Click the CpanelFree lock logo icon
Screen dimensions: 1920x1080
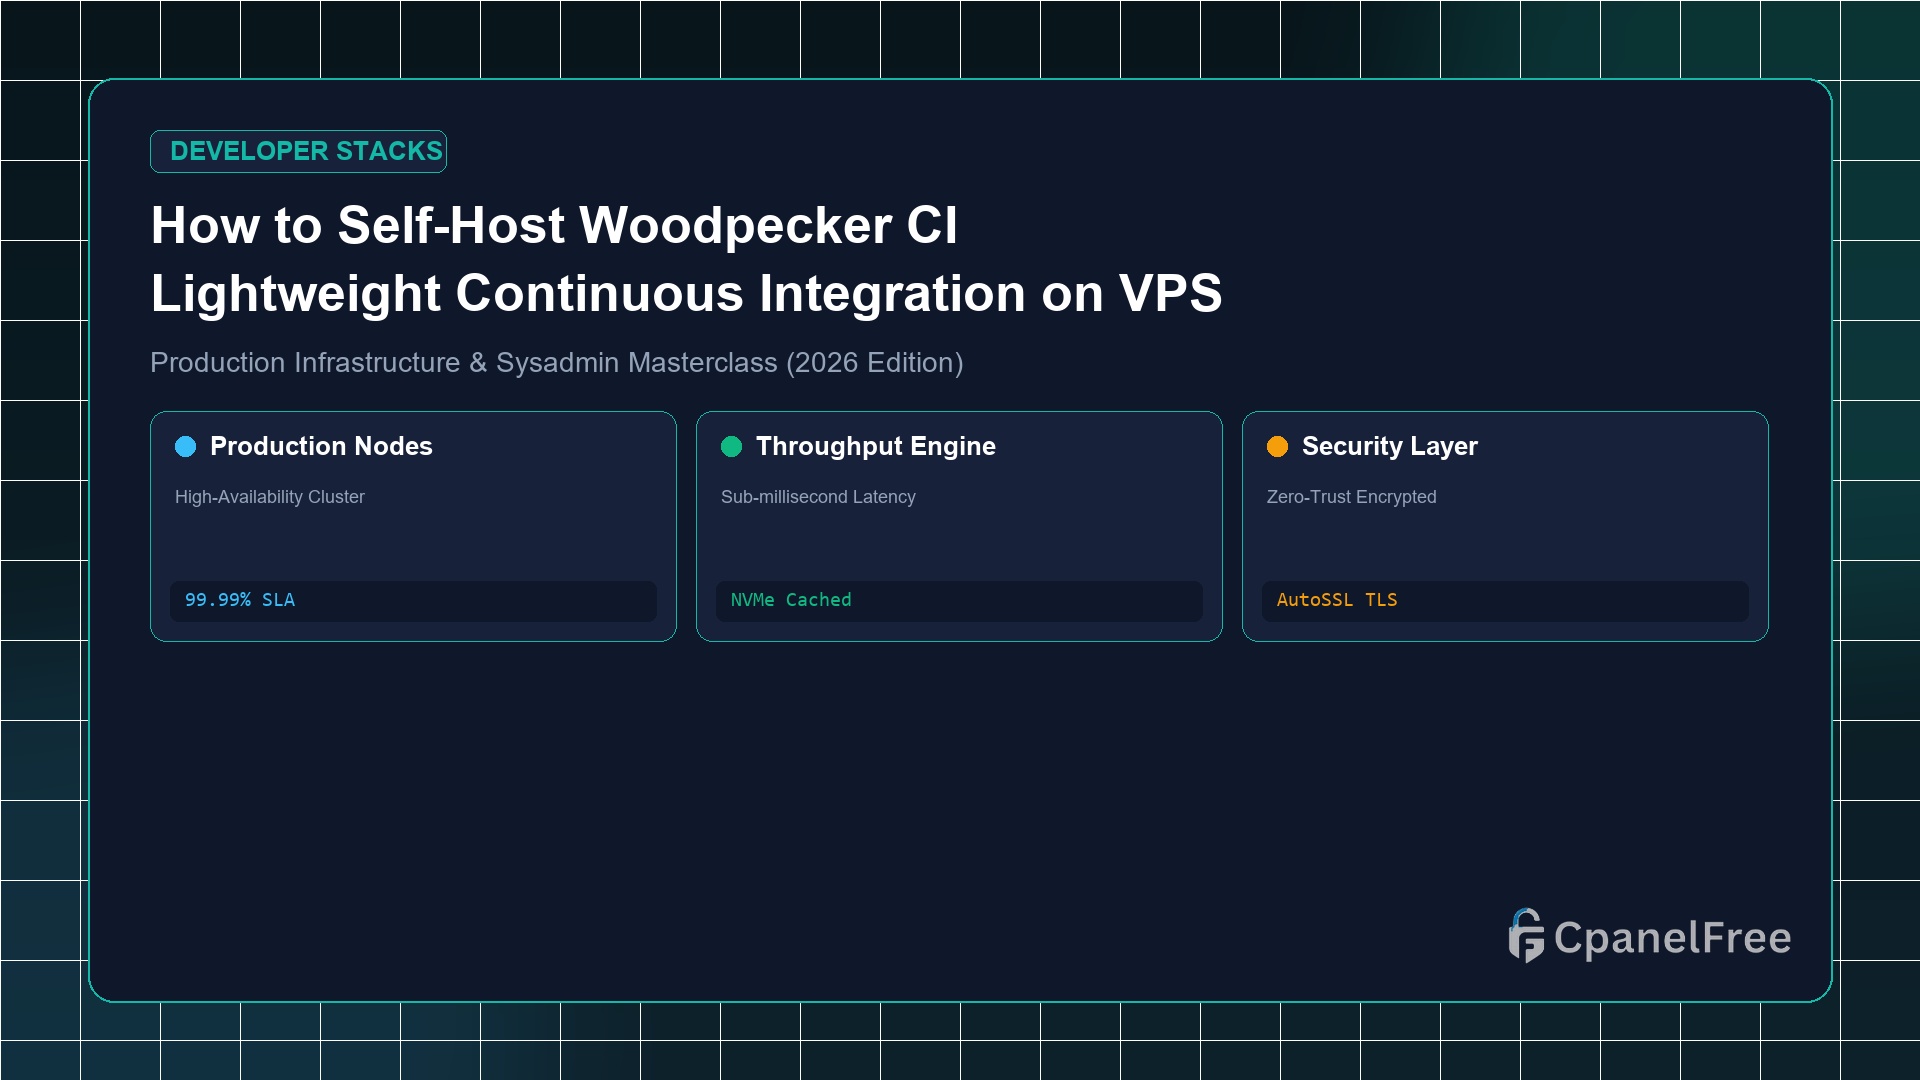(1526, 936)
